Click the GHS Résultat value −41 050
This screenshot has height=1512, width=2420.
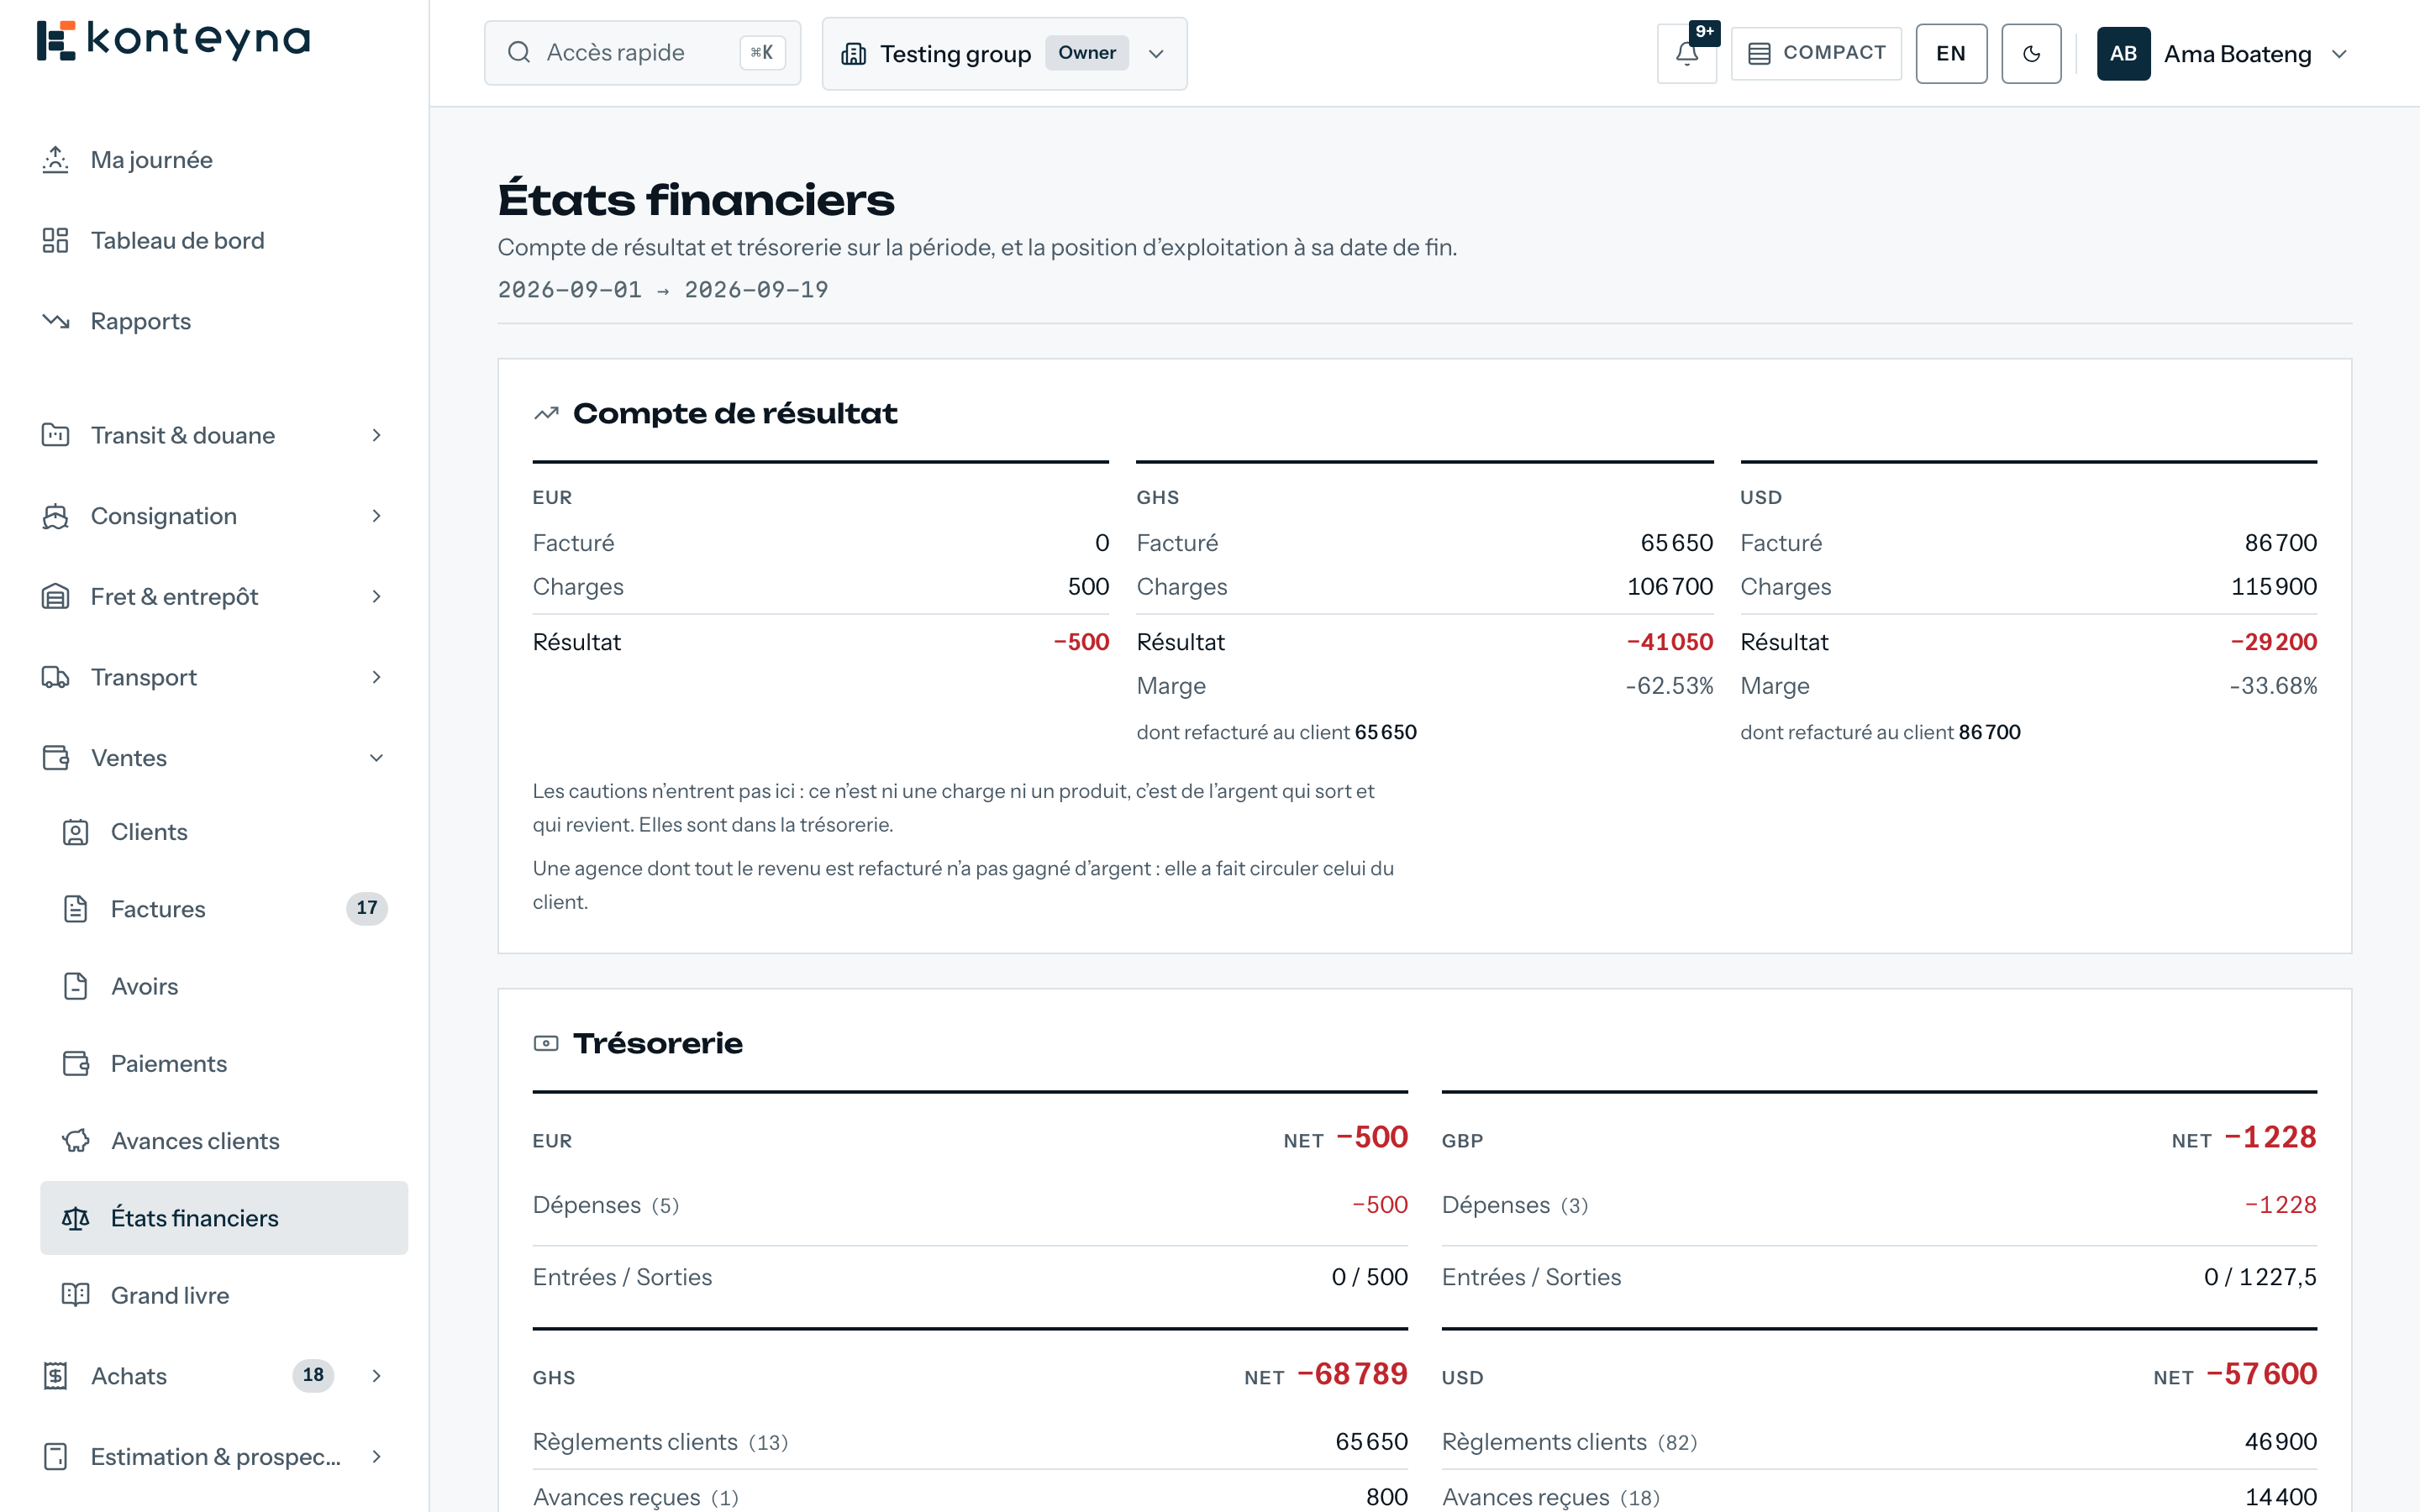1670,642
